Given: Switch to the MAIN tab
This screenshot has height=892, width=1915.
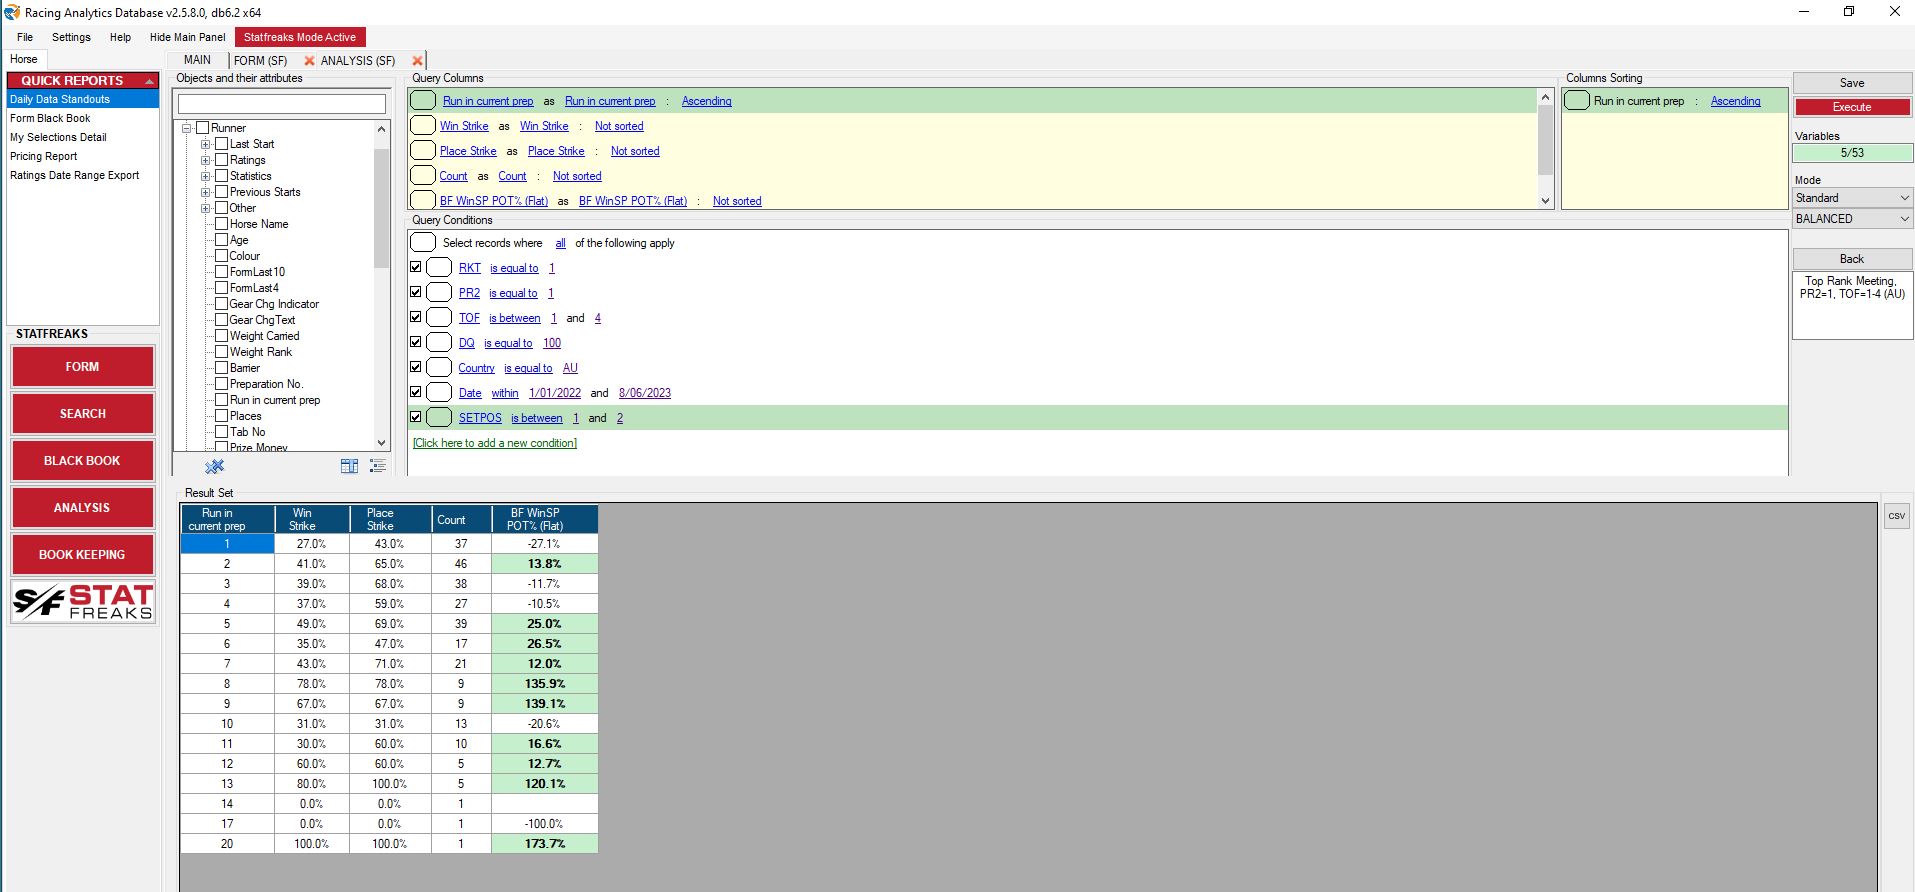Looking at the screenshot, I should [197, 60].
